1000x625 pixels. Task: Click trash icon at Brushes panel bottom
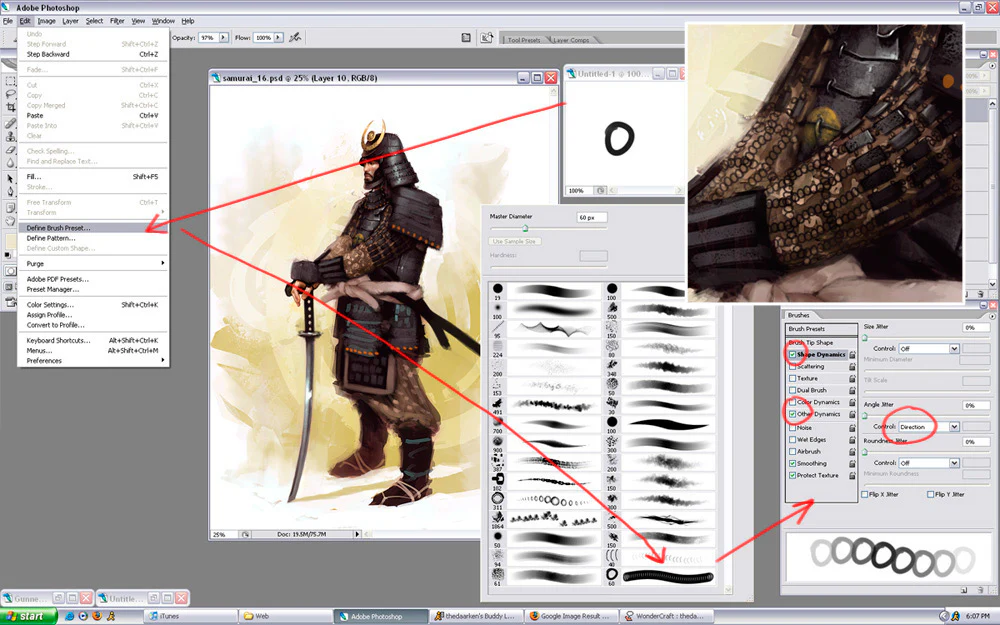[978, 590]
